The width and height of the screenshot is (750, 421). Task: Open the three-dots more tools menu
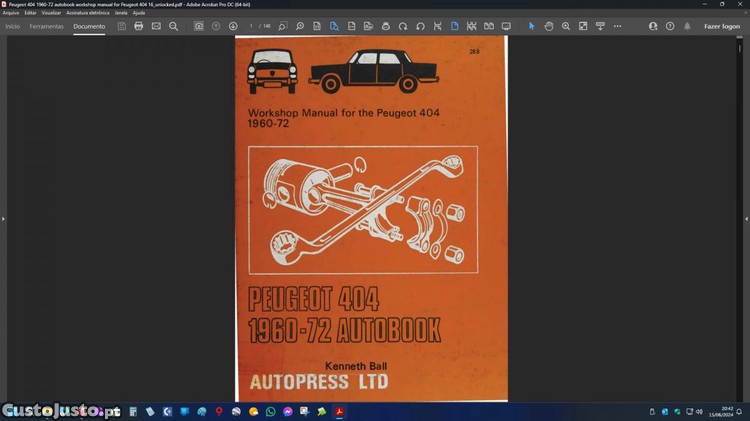pyautogui.click(x=617, y=26)
